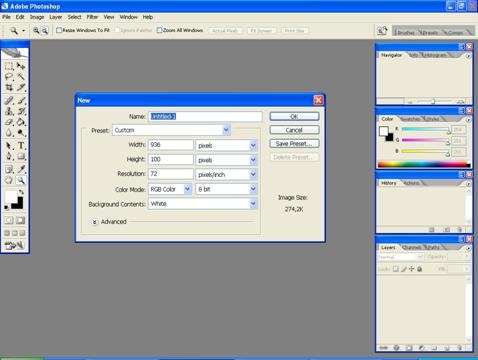Click the Save Preset button
The image size is (478, 360).
tap(294, 144)
